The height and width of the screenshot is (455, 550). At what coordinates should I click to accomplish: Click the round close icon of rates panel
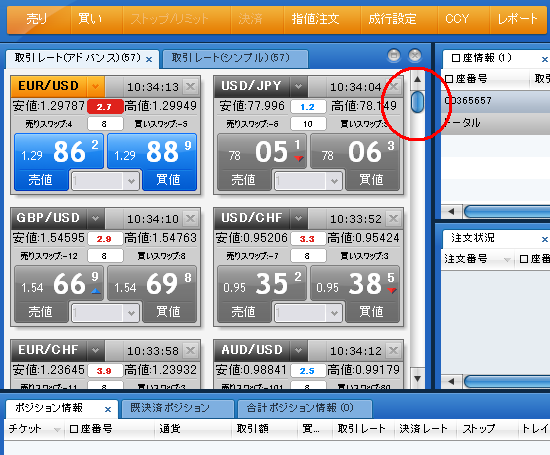tap(415, 55)
